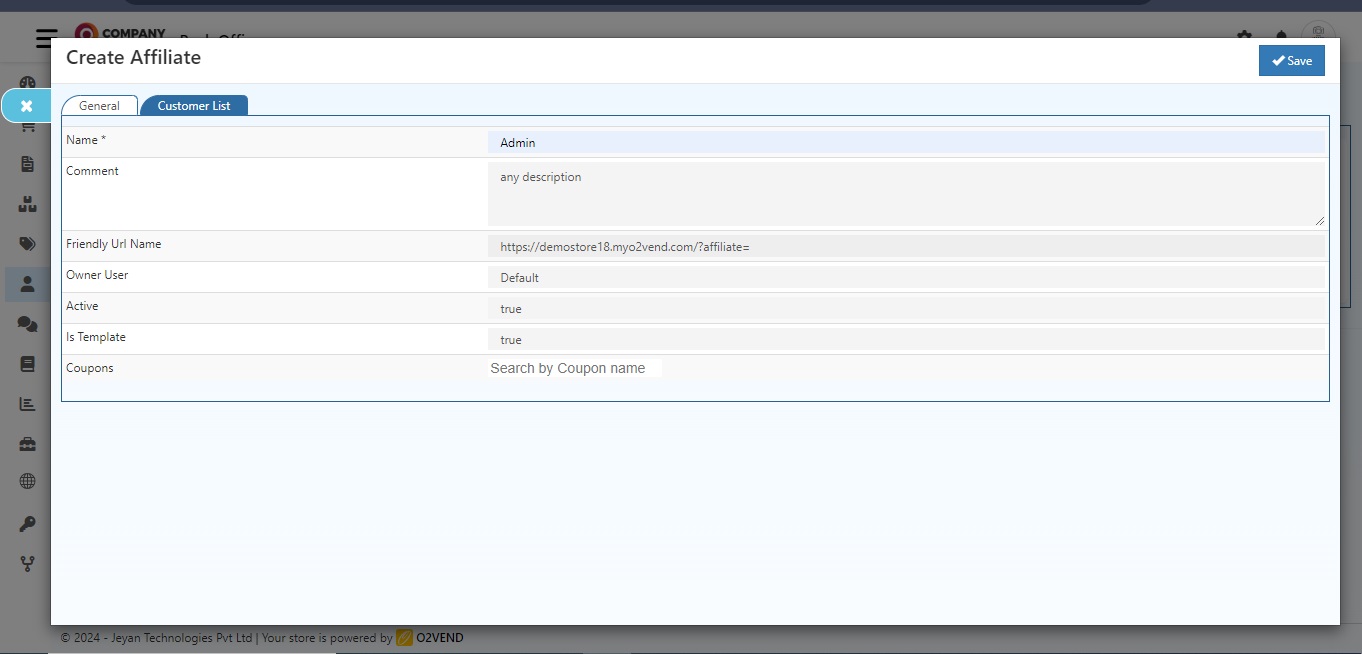Open the O2VEND link in footer
Screen dimensions: 1362x654
pos(438,637)
